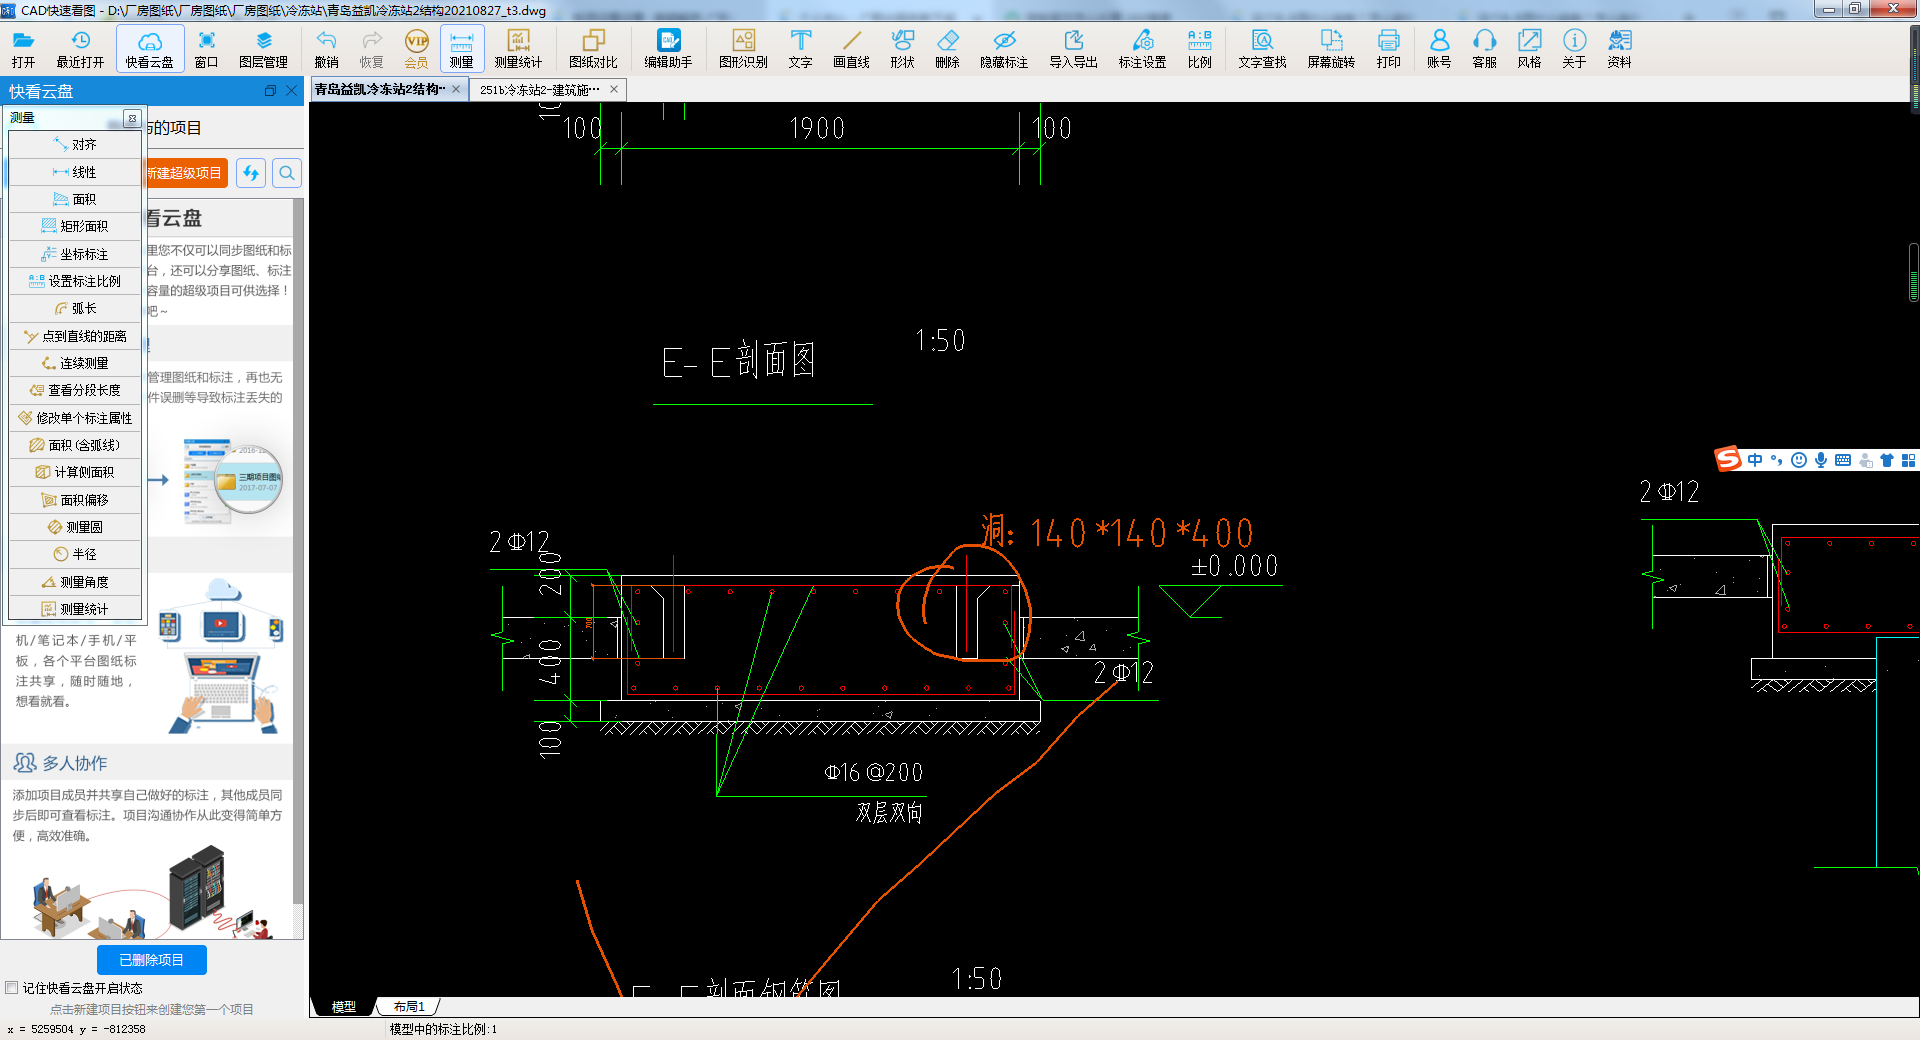The width and height of the screenshot is (1920, 1040).
Task: Toggle the 快看云盘 cloud panel button
Action: [150, 48]
